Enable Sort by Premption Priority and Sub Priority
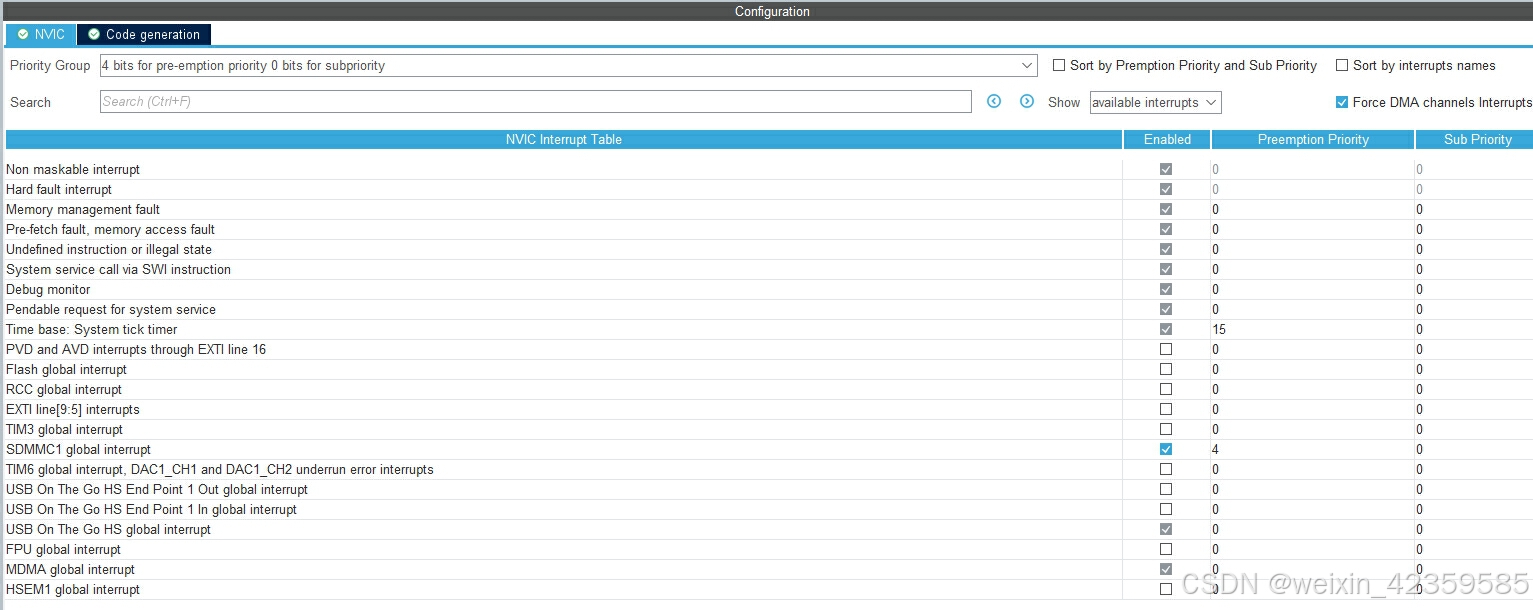This screenshot has height=610, width=1533. coord(1059,66)
